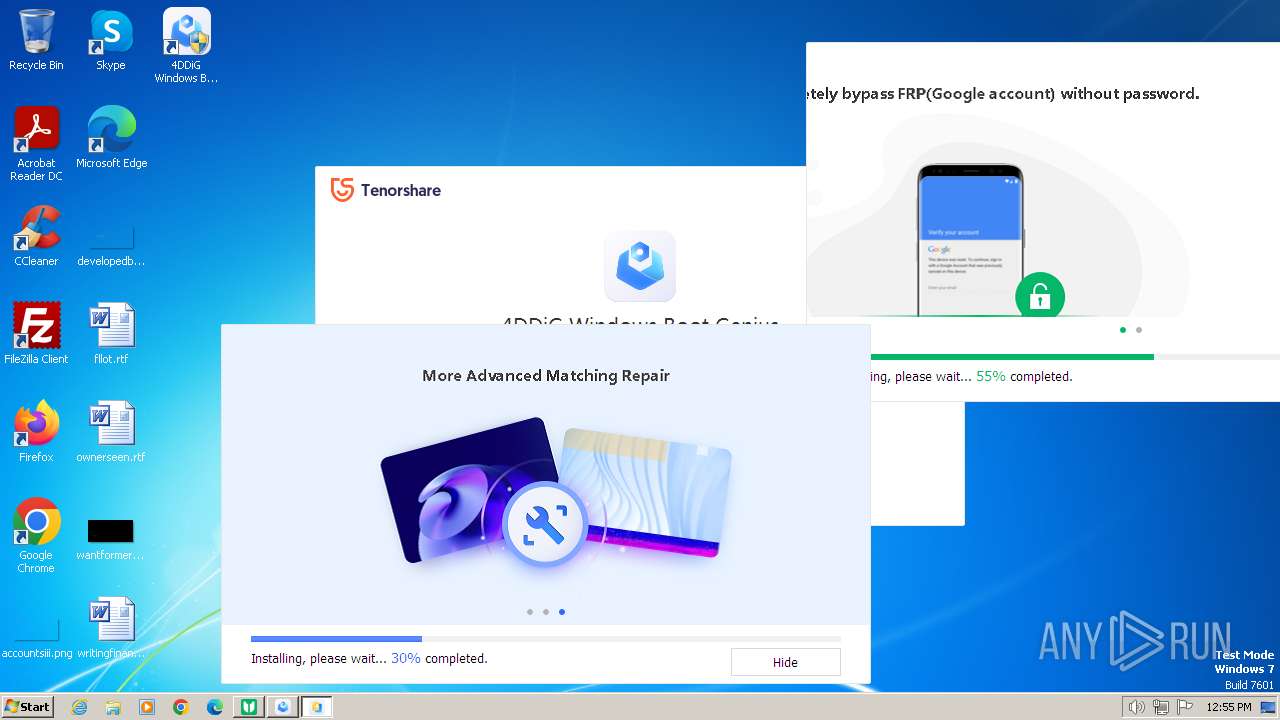This screenshot has height=720, width=1280.
Task: Switch to the 4DDiG taskbar button
Action: 283,707
